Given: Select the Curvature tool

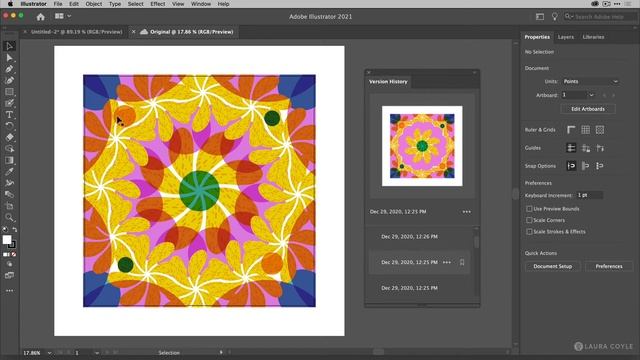Looking at the screenshot, I should 9,80.
